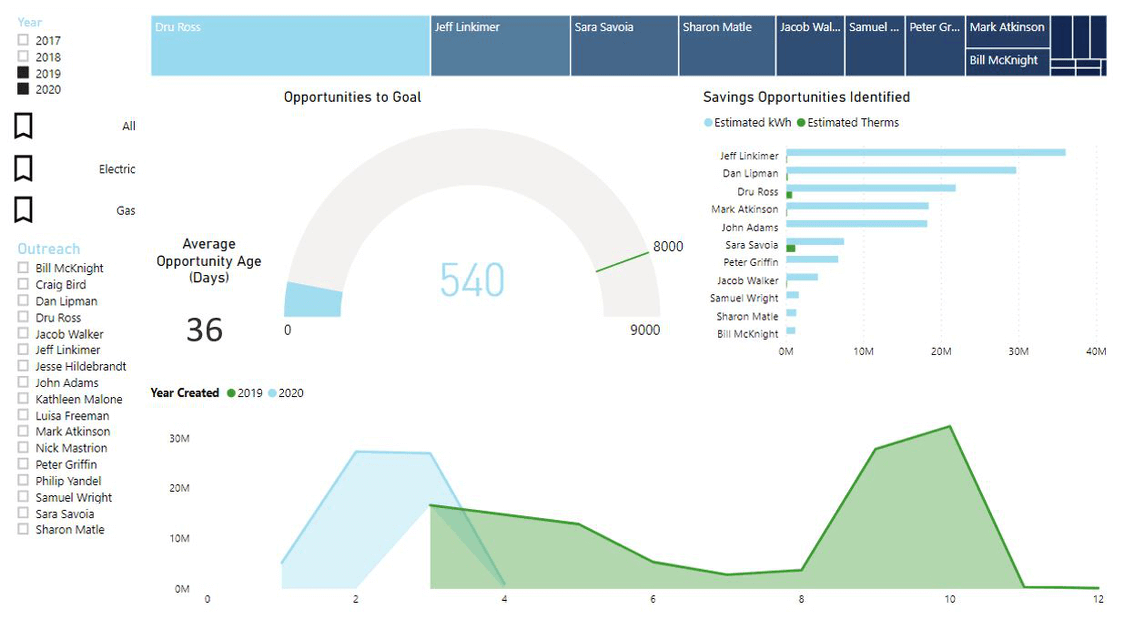Check Dru Ross in the Outreach list

21,317
